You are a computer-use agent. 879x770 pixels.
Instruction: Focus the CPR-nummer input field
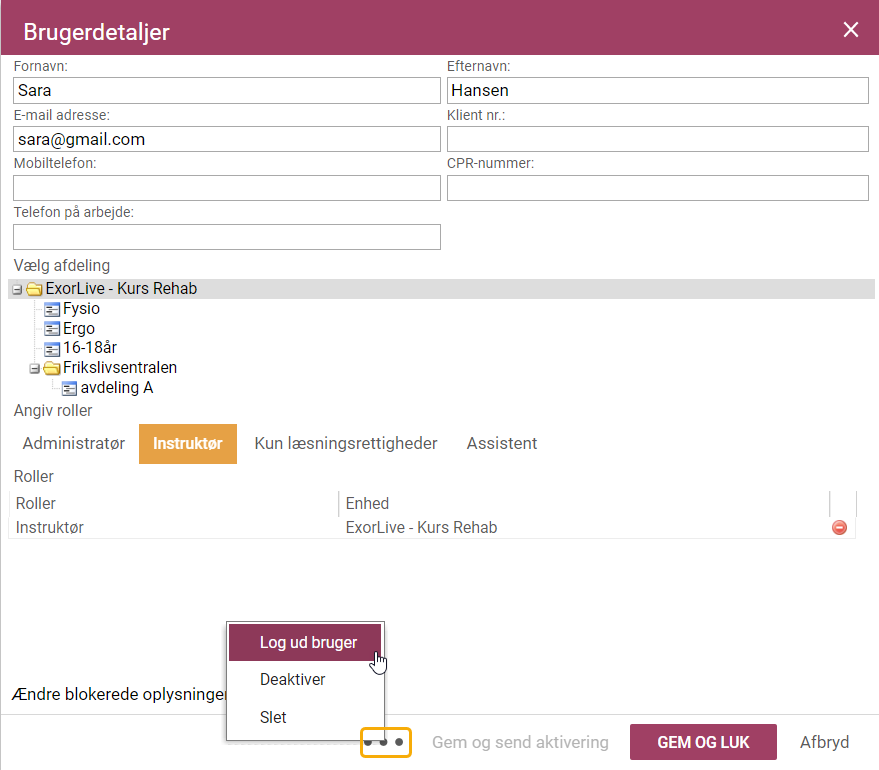pos(658,188)
